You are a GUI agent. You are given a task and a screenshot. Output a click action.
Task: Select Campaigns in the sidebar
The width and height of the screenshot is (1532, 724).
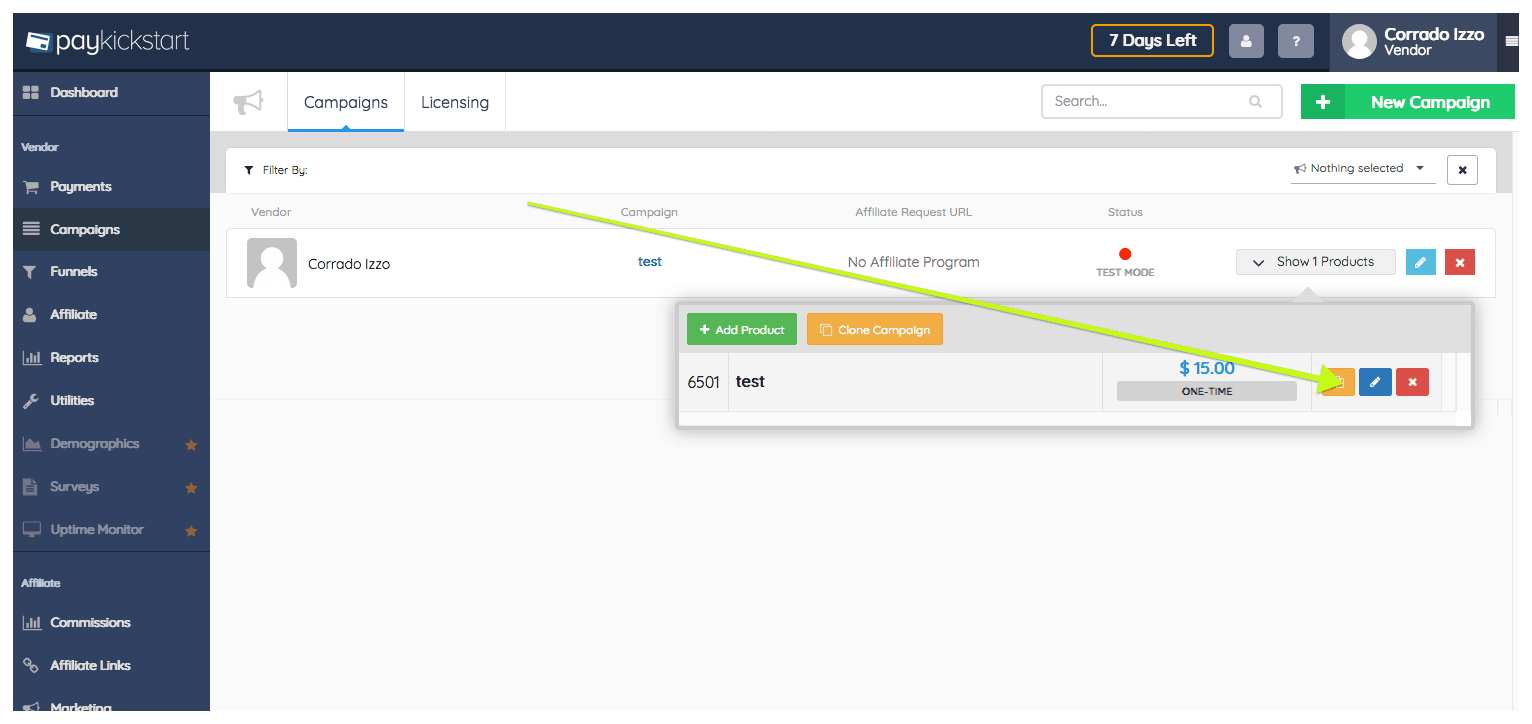click(x=111, y=229)
